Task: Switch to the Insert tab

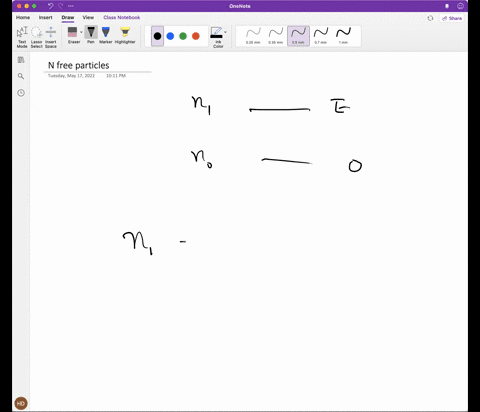Action: (x=45, y=17)
